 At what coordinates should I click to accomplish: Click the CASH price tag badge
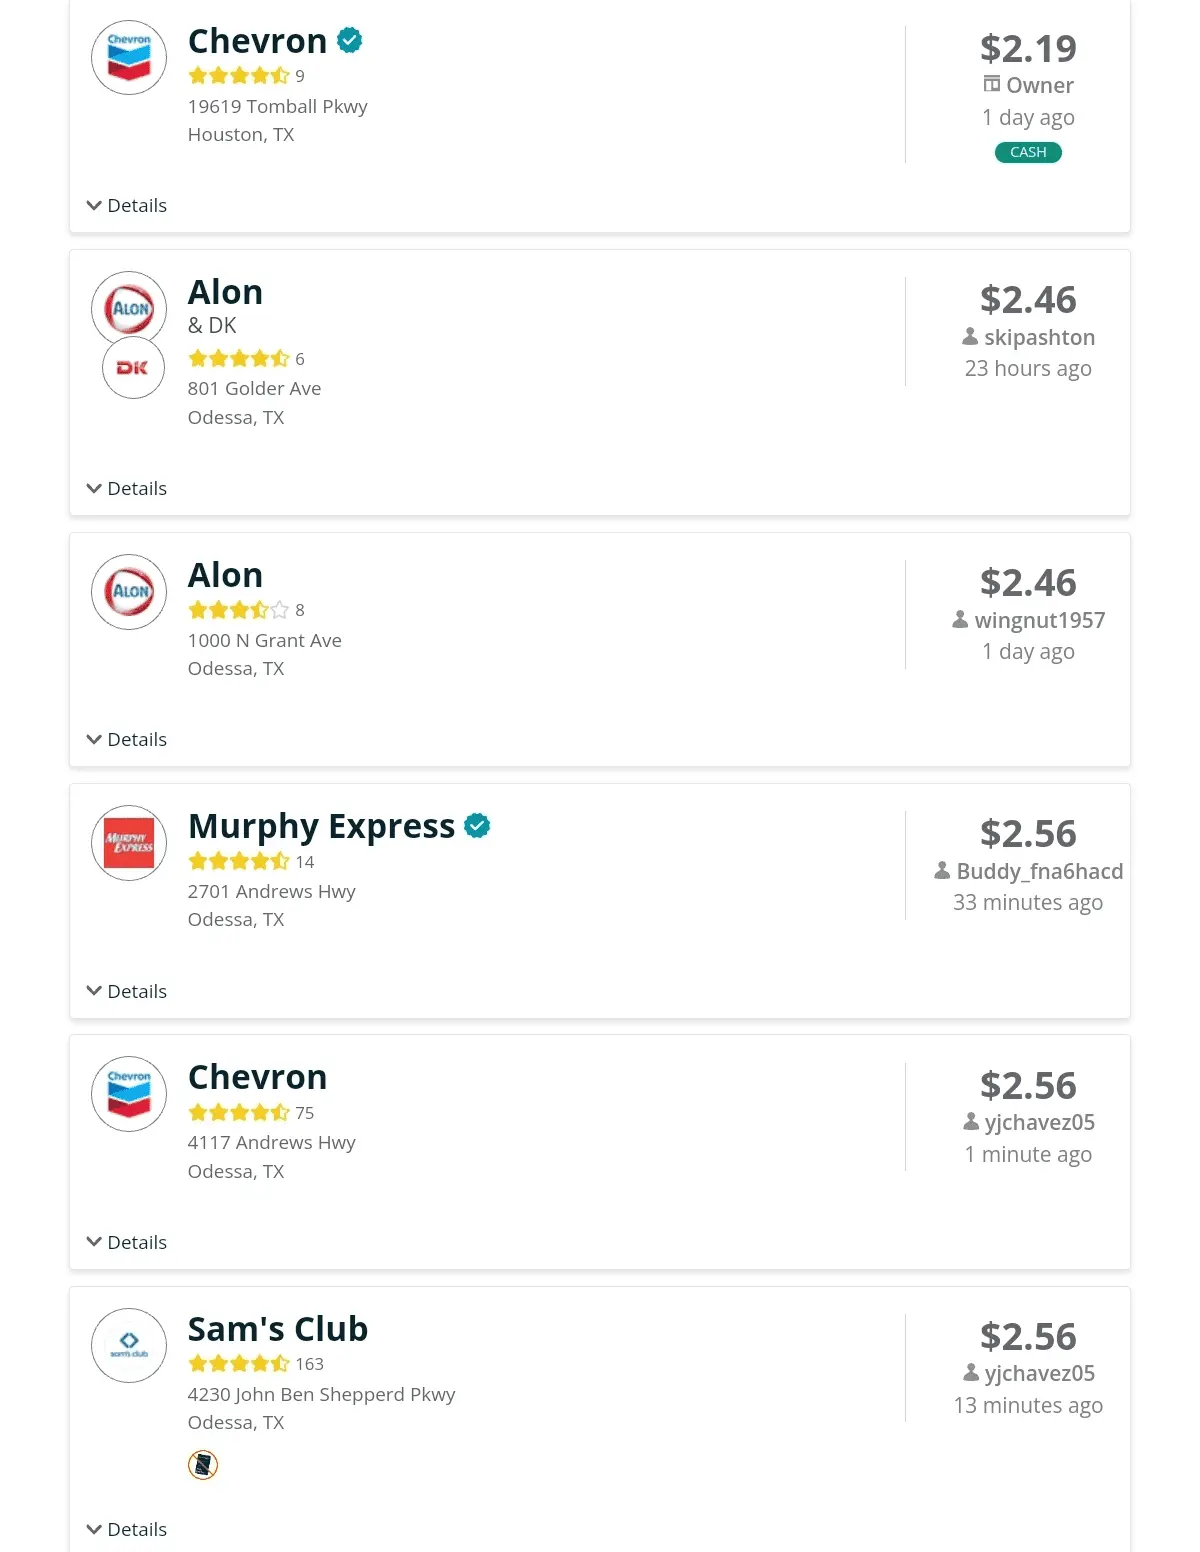pos(1028,153)
